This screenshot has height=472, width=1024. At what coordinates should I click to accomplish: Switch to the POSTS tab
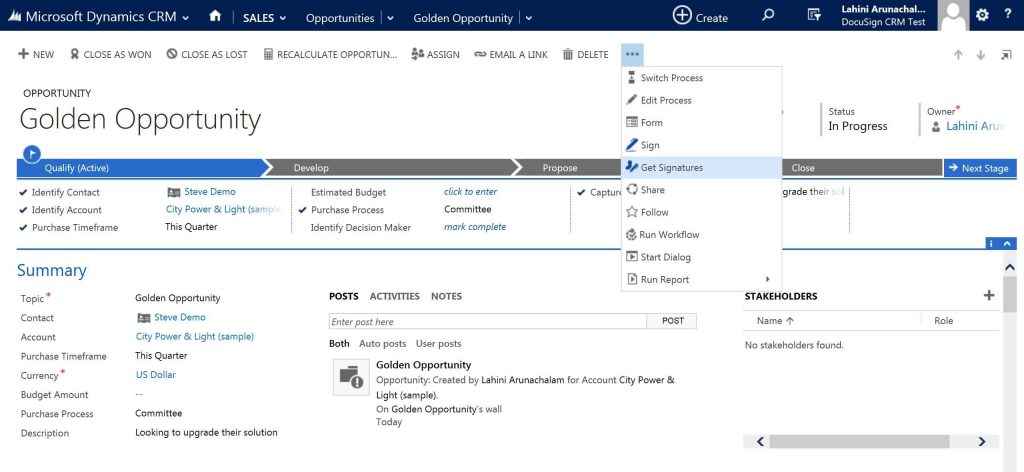[x=344, y=296]
